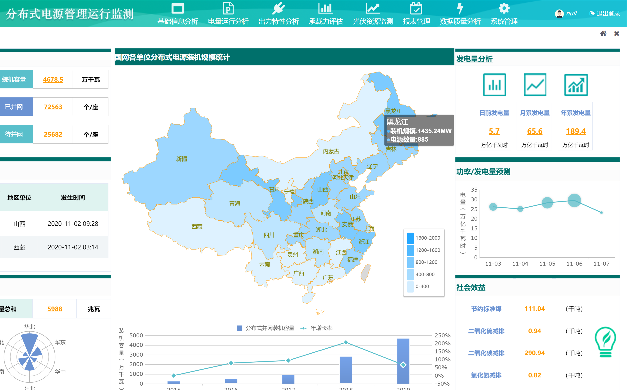
Task: Click the highlighted diamond point on line chart
Action: tap(403, 364)
